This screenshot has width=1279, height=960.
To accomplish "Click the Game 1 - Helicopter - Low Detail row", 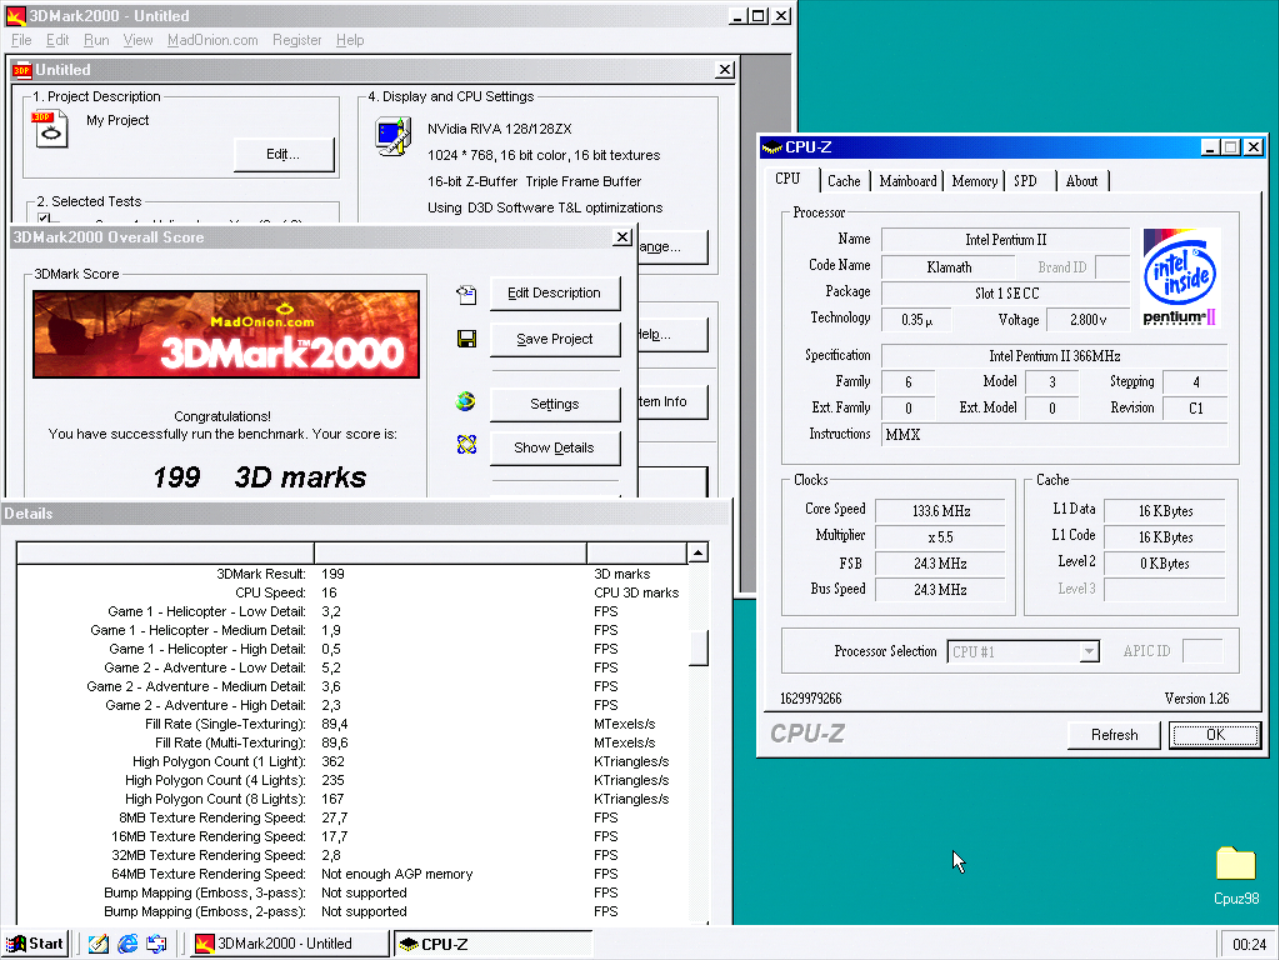I will tap(352, 612).
